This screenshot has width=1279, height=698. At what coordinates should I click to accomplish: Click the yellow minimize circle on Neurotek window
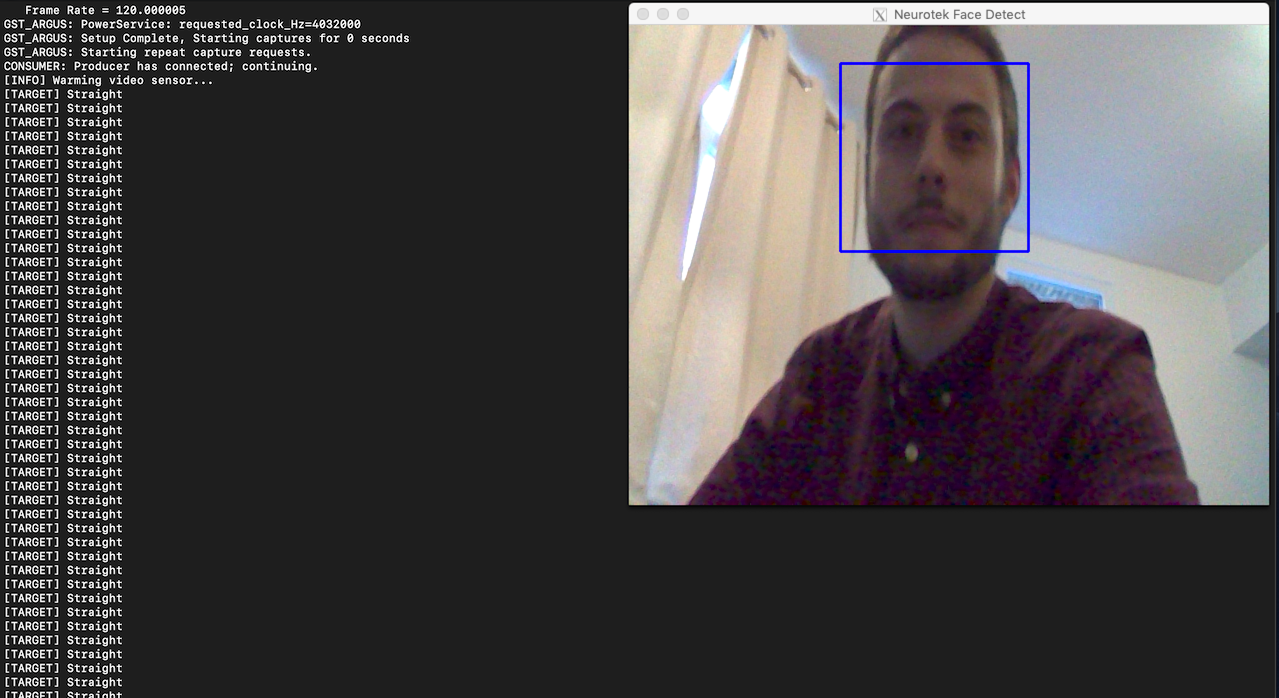(661, 14)
